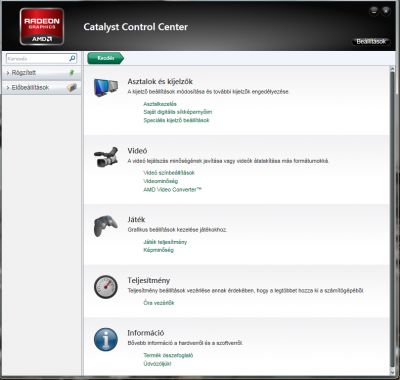Screen dimensions: 400x380
Task: Click the main panel vertical scrollbar
Action: pos(392,220)
